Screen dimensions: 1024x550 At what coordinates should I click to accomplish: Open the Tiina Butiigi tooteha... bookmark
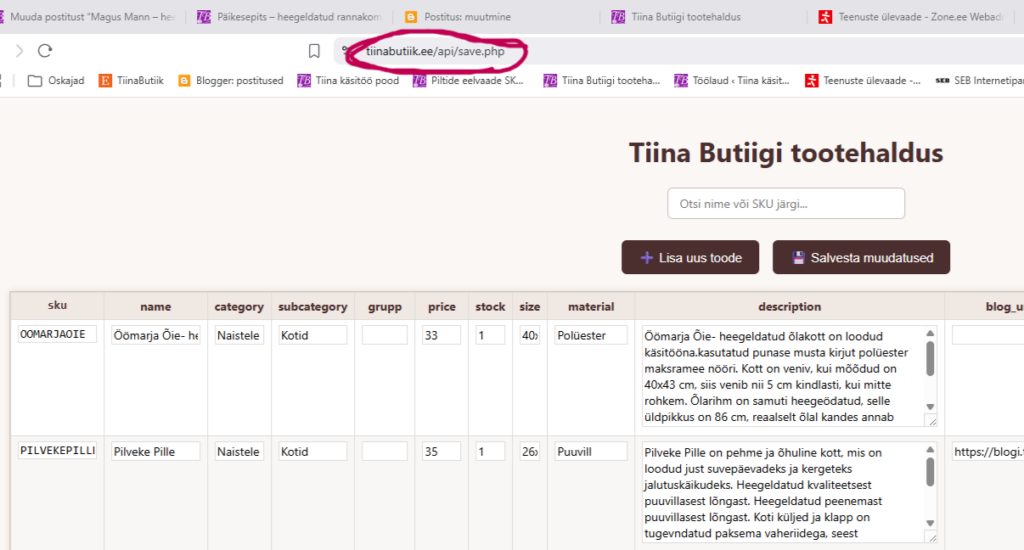(602, 80)
